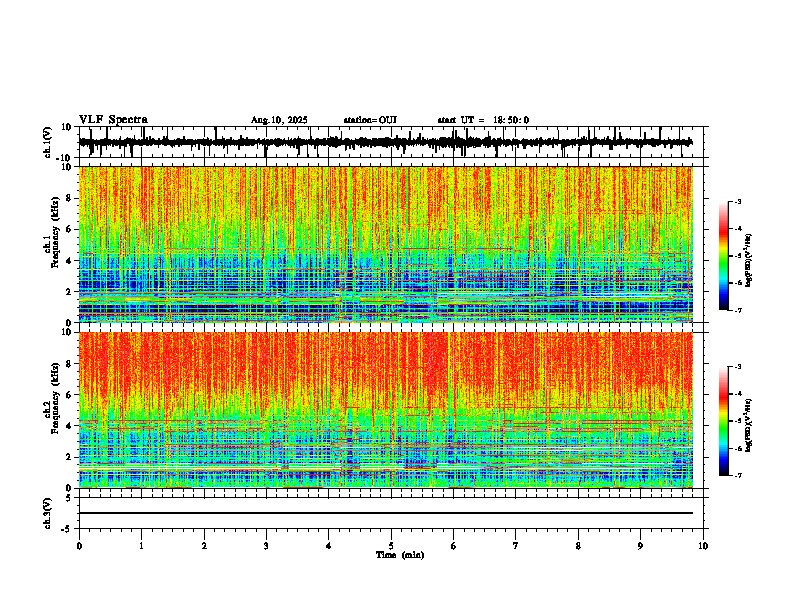Click the ch.2 color bar unit label
This screenshot has width=792, height=612.
(x=749, y=425)
